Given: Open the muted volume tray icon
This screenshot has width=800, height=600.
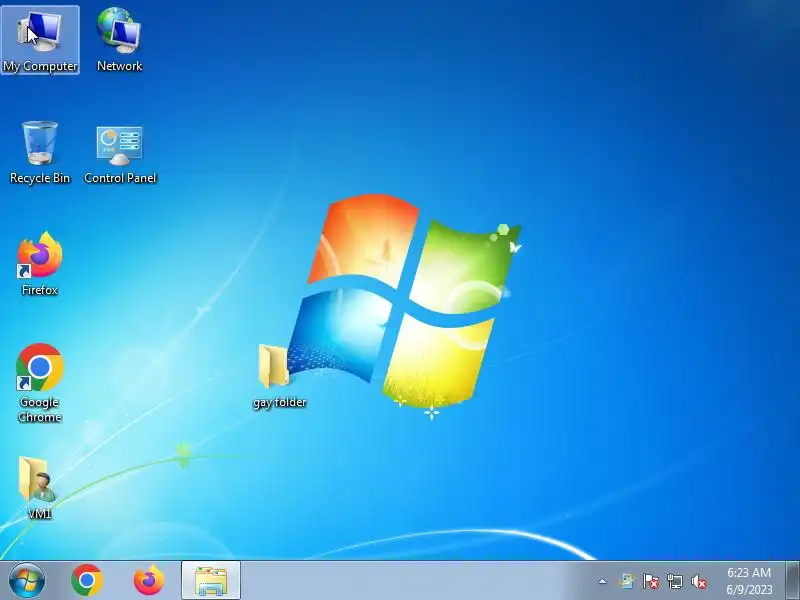Looking at the screenshot, I should point(699,581).
